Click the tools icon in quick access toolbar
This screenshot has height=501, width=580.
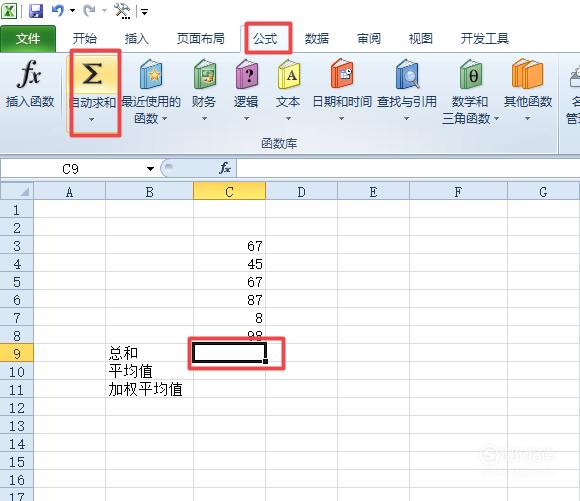click(122, 11)
